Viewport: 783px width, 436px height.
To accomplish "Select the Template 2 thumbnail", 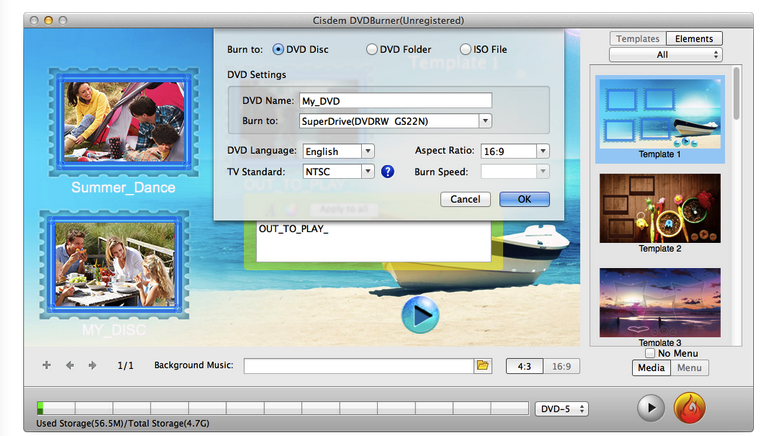I will pos(660,208).
